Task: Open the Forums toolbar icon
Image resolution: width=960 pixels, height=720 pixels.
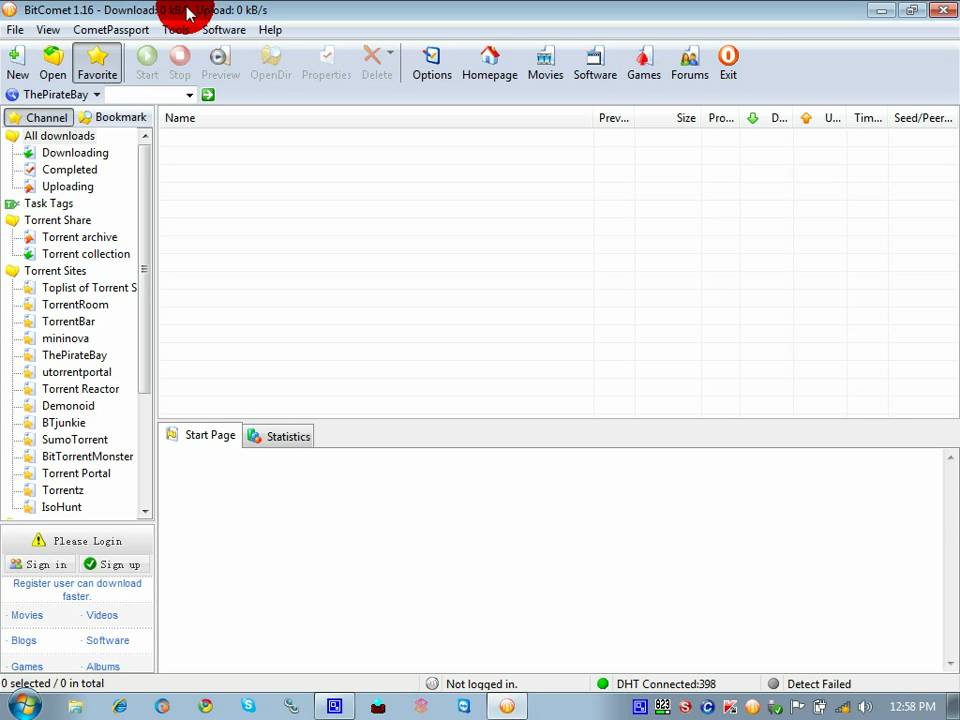Action: point(689,63)
